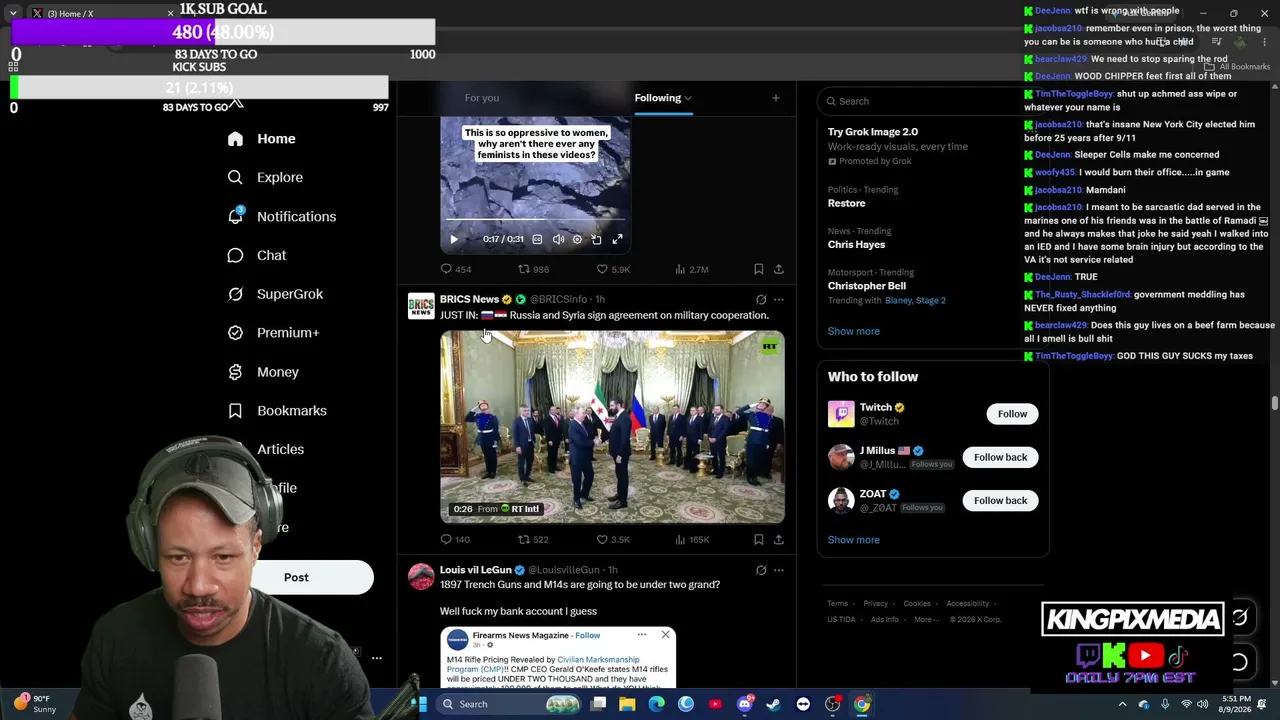Open Articles in the sidebar
1280x720 pixels.
tap(280, 450)
